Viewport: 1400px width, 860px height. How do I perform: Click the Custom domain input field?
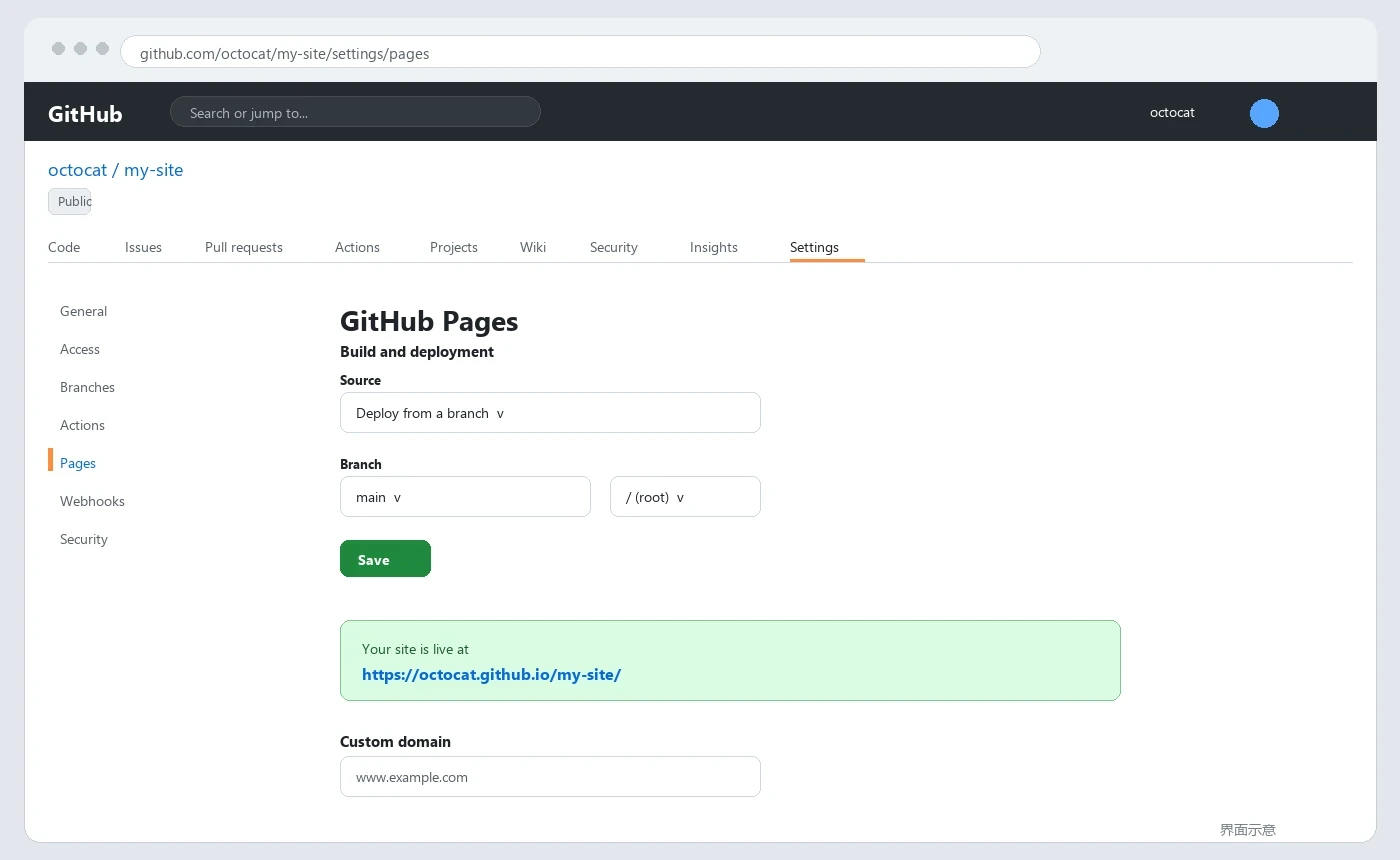pos(550,776)
